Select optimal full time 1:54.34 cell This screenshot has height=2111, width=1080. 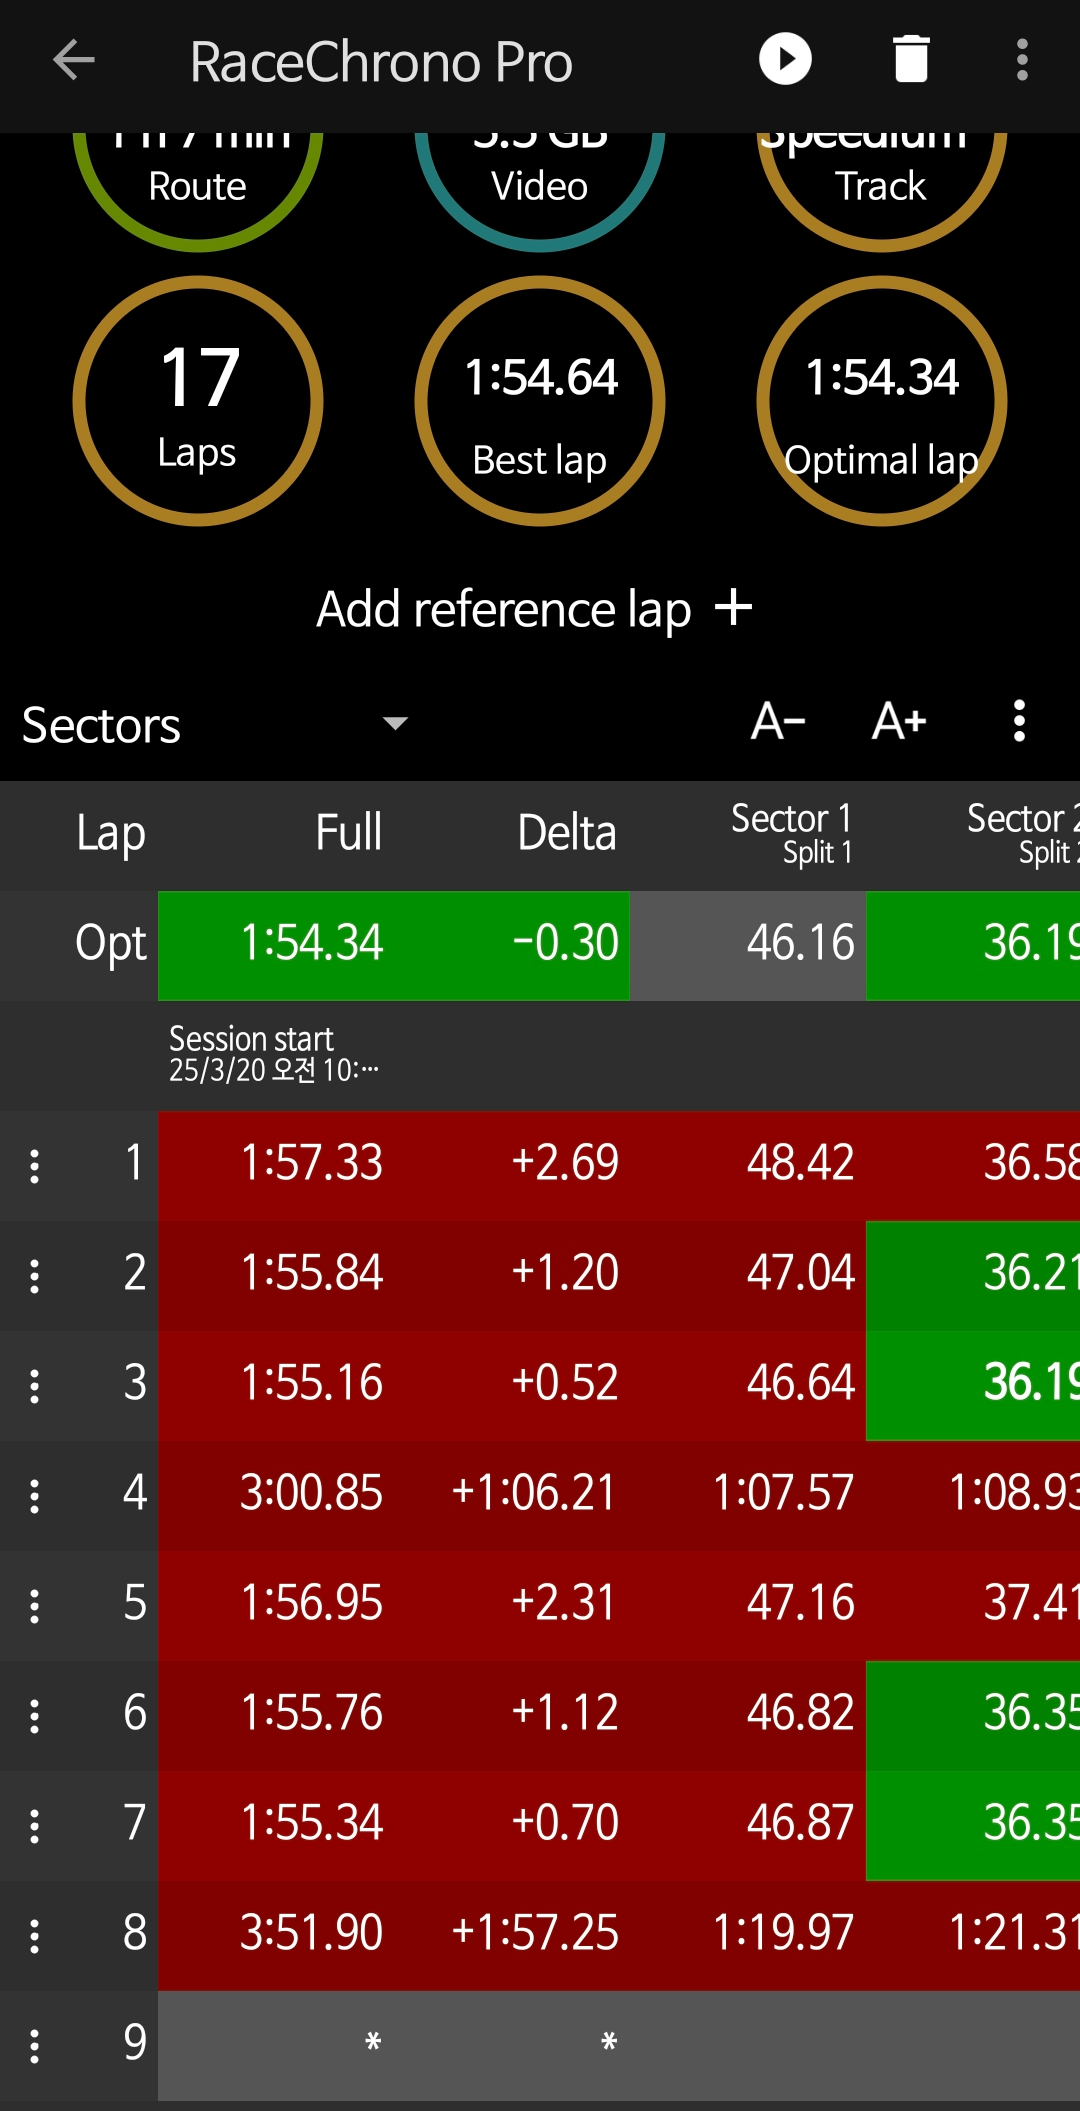pos(275,945)
